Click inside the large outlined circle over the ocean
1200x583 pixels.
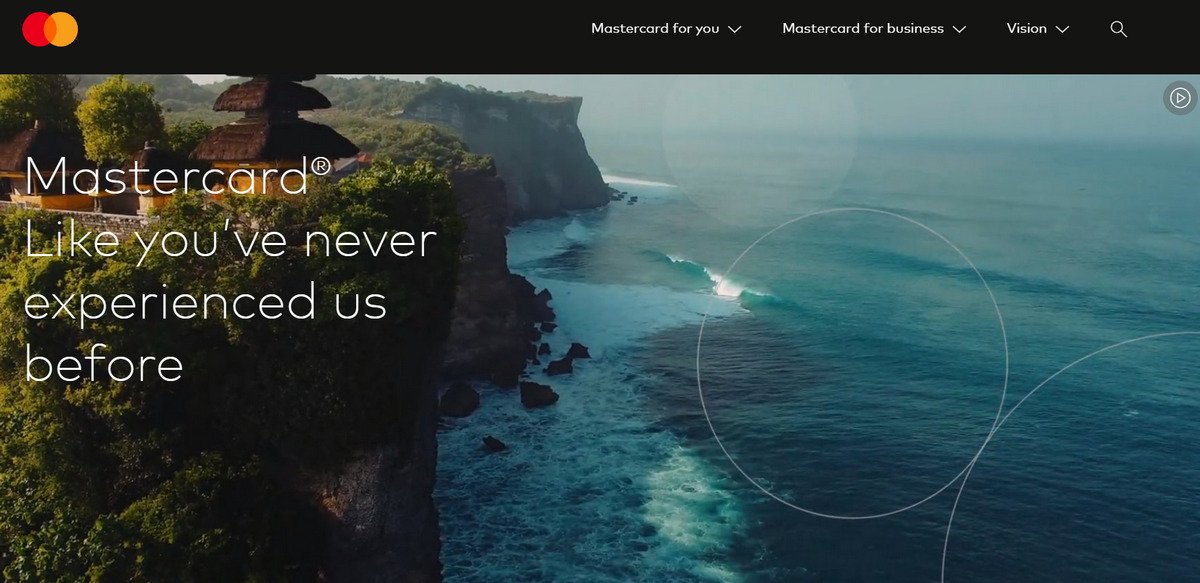pyautogui.click(x=852, y=363)
